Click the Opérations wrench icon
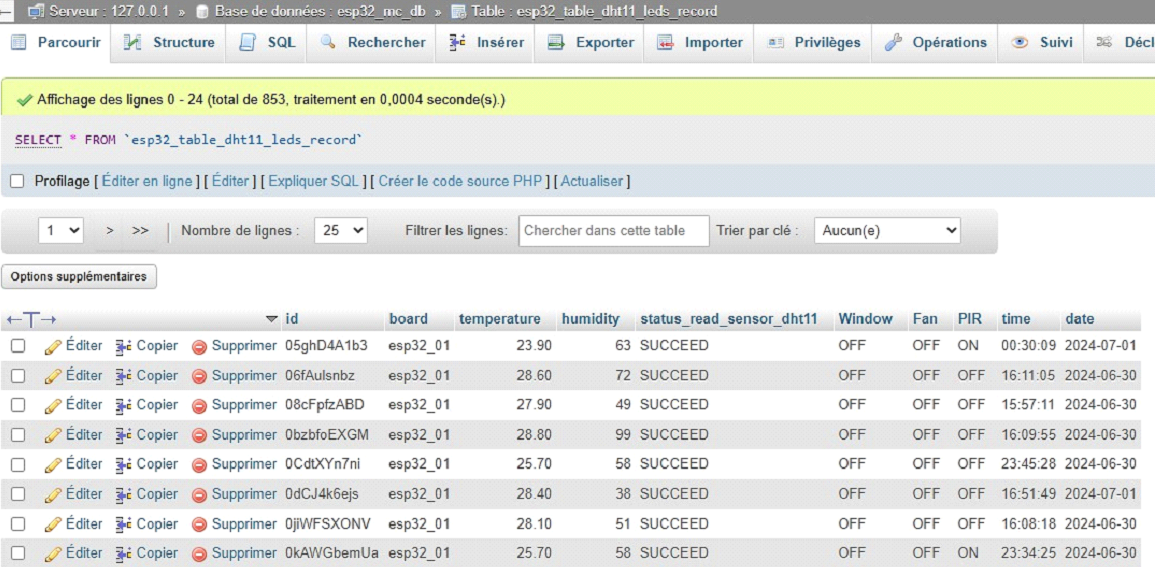This screenshot has width=1155, height=567. [893, 42]
